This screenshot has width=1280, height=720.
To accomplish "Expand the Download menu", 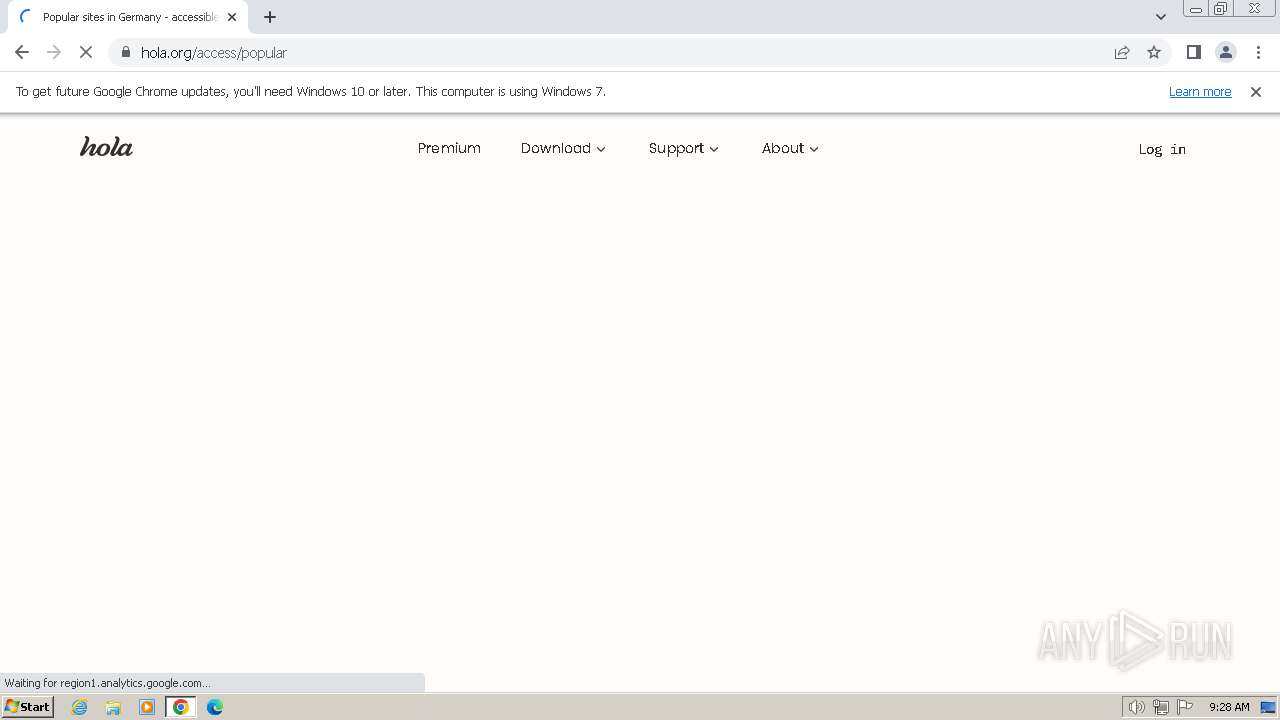I will coord(563,148).
